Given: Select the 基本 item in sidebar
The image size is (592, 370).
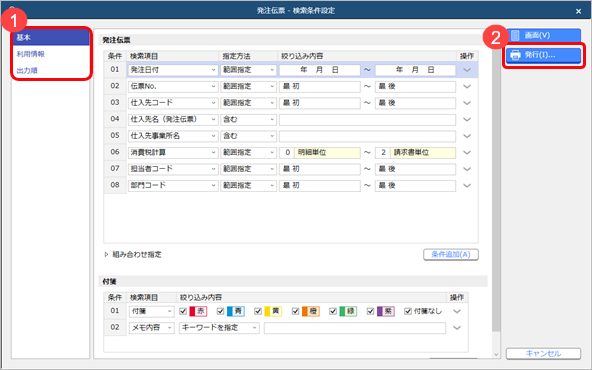Looking at the screenshot, I should (x=51, y=37).
